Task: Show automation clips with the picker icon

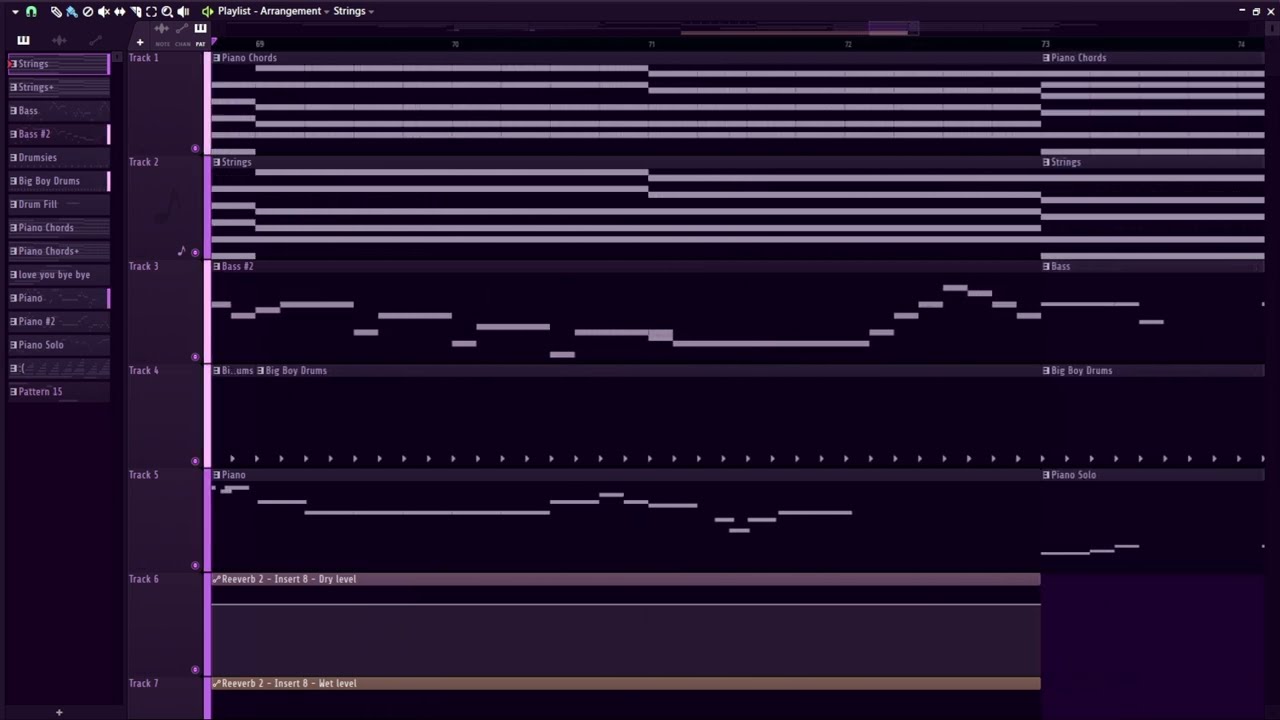Action: pyautogui.click(x=95, y=40)
